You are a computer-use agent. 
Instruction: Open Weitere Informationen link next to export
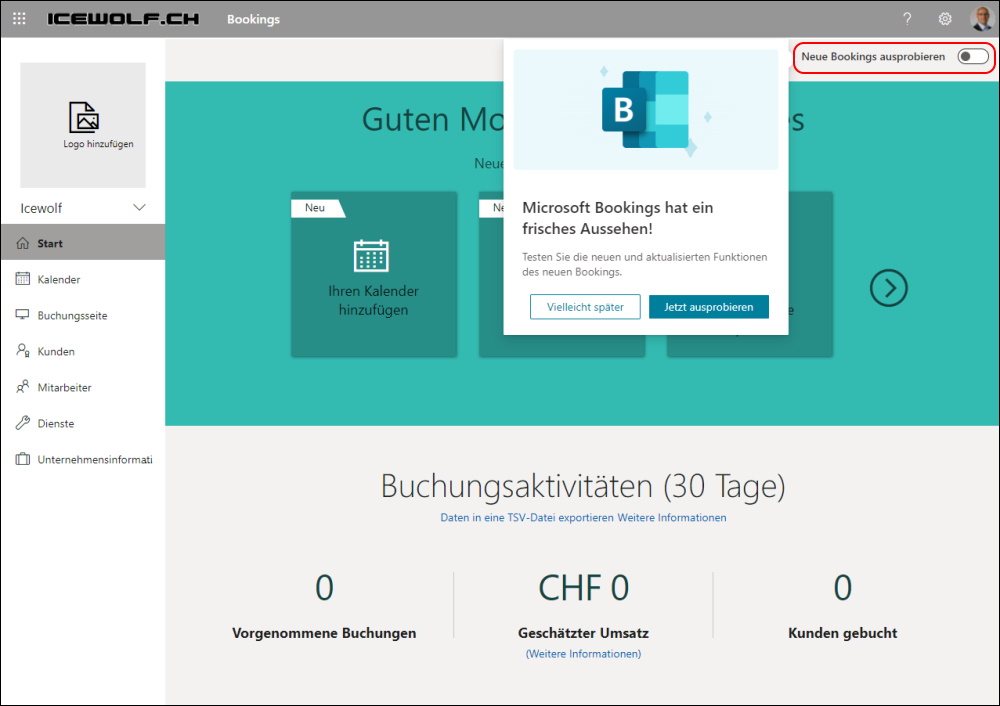[x=672, y=518]
